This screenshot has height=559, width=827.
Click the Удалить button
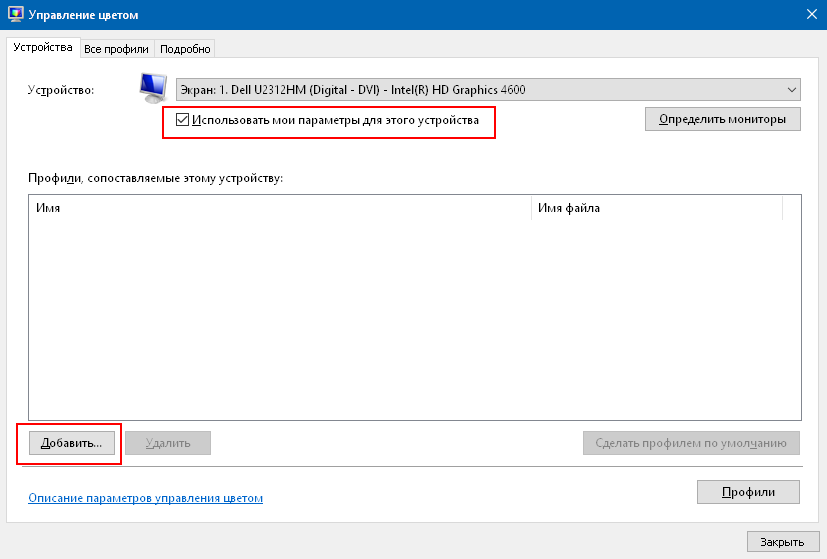(x=168, y=442)
